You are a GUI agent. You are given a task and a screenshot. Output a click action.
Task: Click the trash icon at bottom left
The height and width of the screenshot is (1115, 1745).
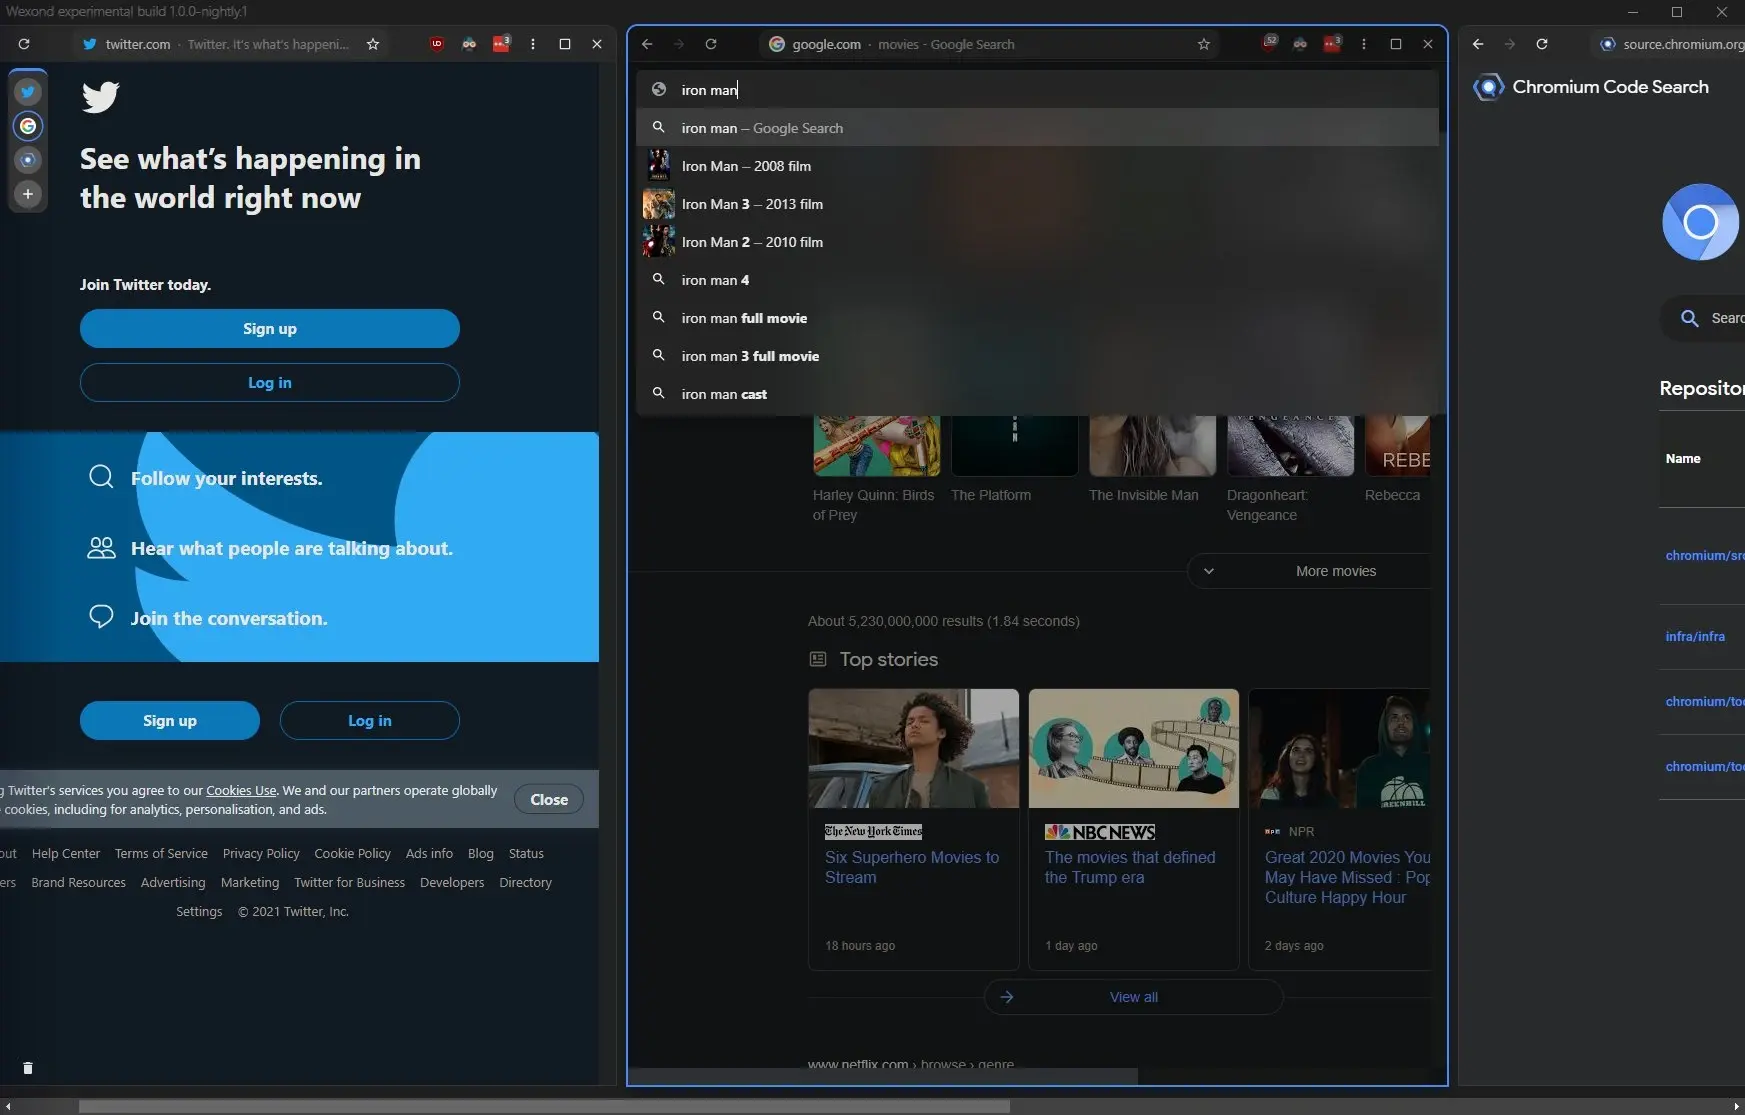click(x=28, y=1068)
